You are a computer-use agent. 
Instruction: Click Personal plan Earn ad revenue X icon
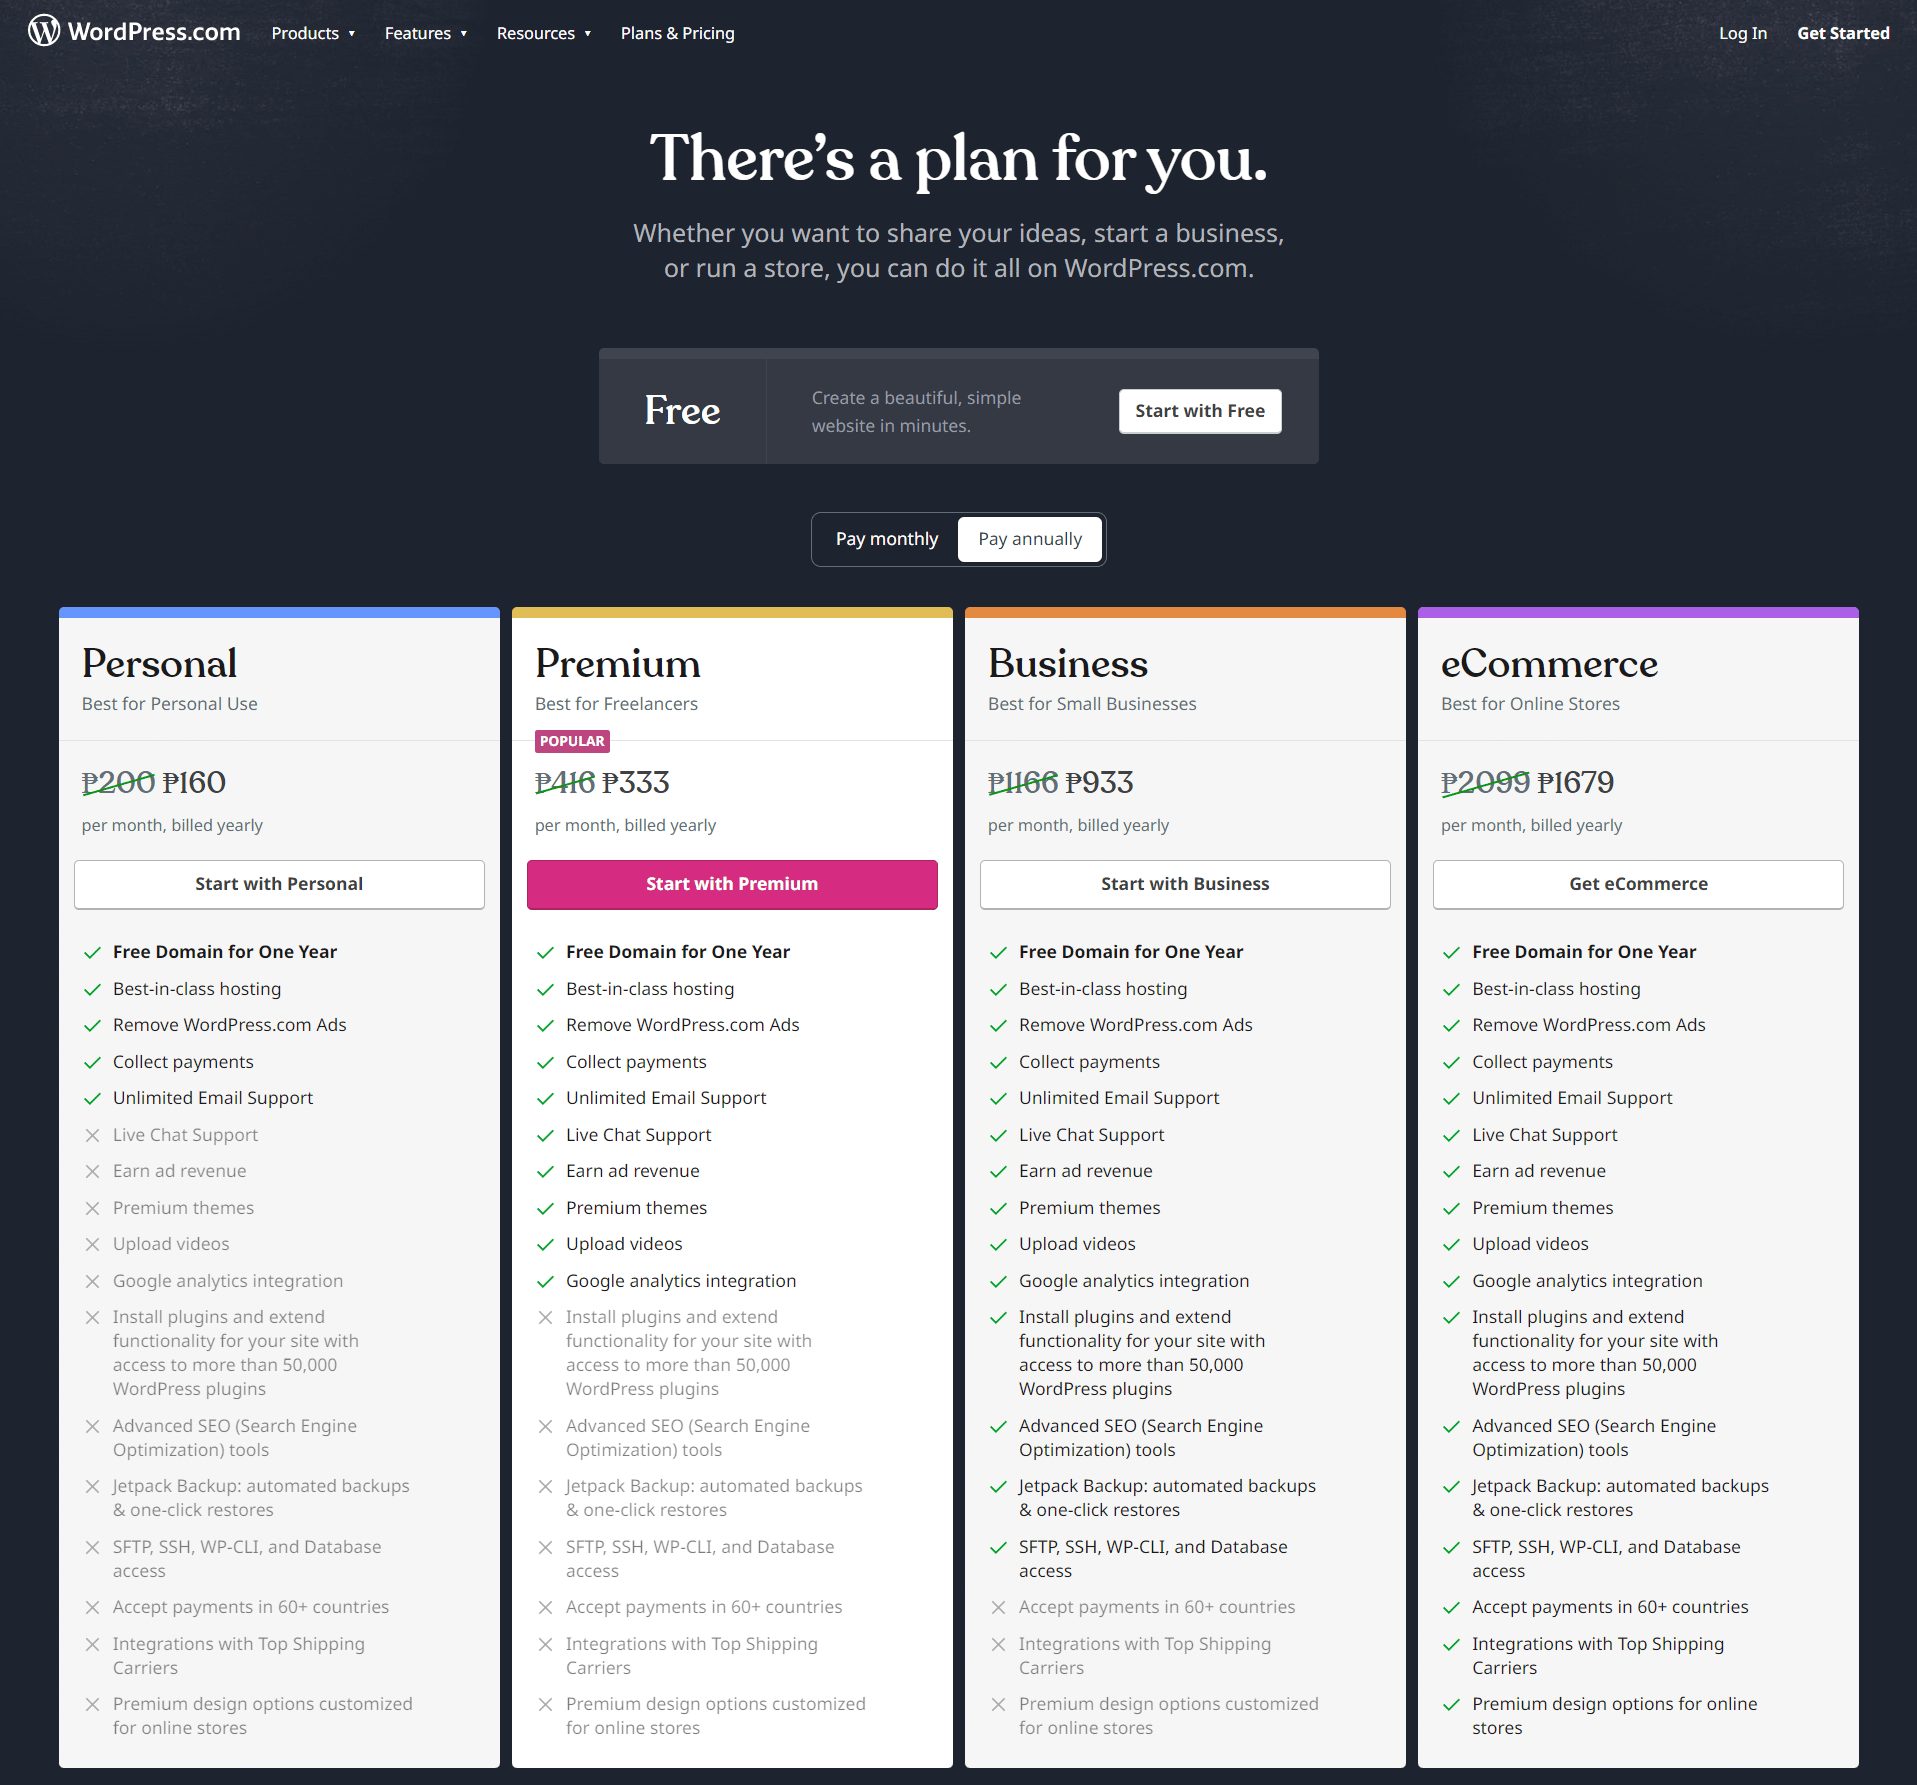[92, 1171]
